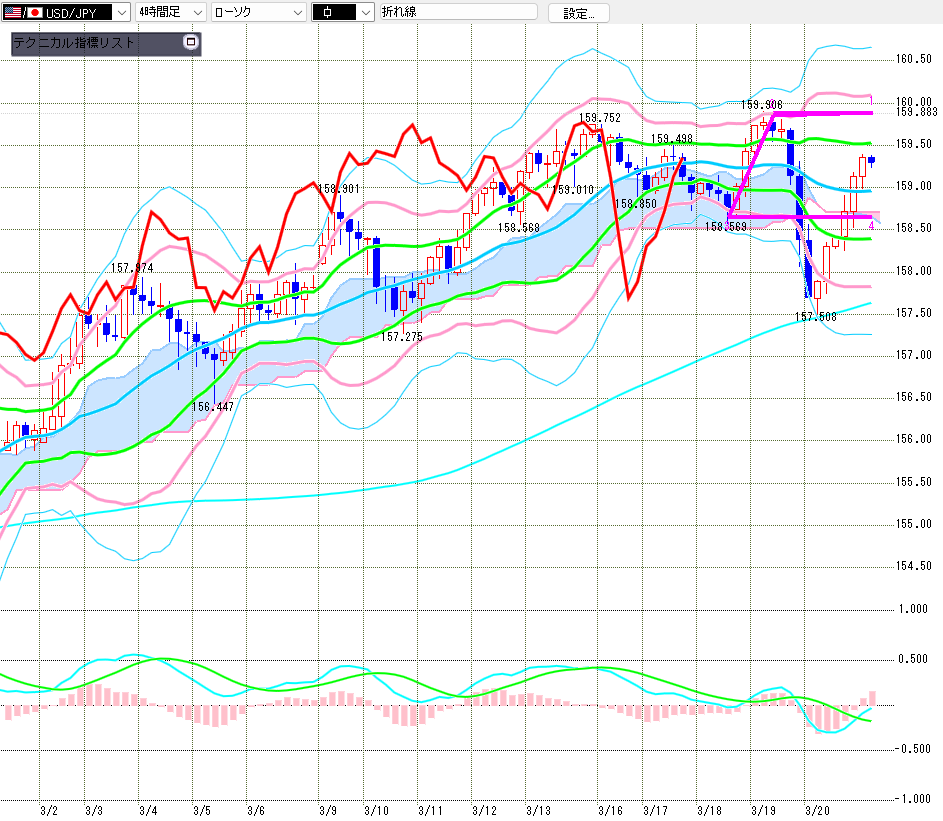Click the Japan flag icon beside USD/JPY

tap(34, 12)
